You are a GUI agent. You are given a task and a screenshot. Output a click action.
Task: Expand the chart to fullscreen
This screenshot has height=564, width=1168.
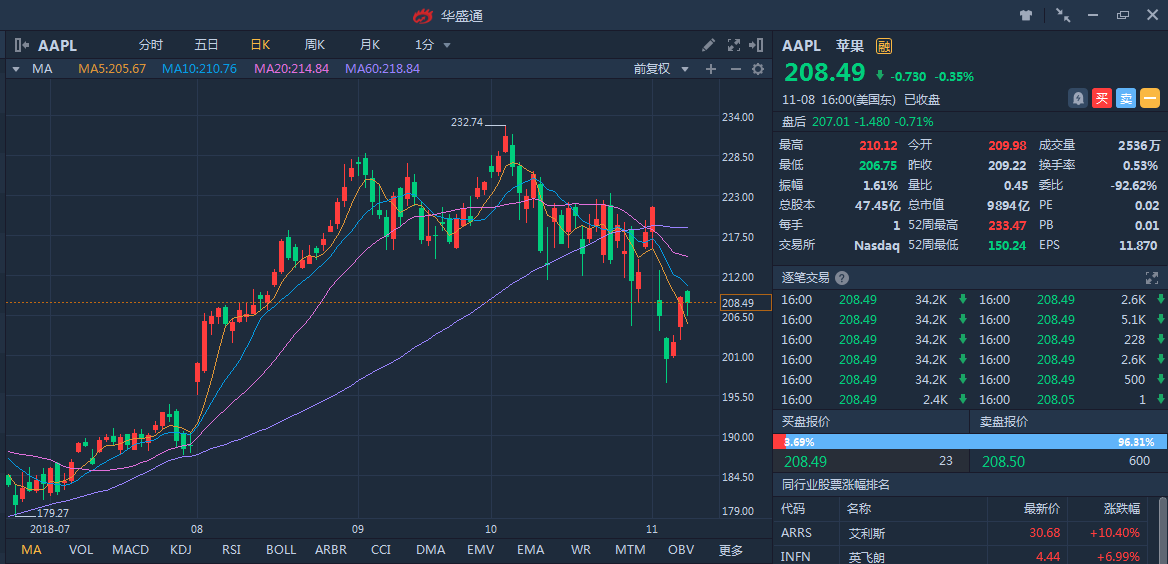pos(734,45)
